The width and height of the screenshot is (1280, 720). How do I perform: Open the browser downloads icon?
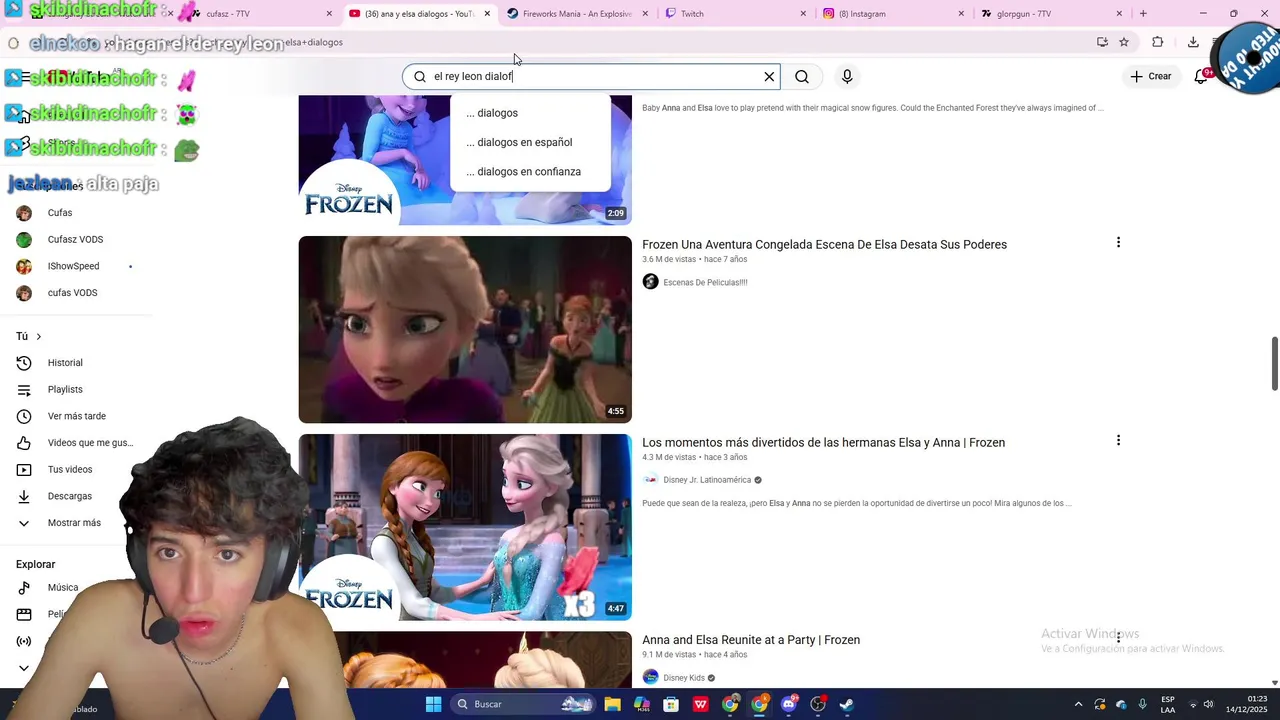[x=1193, y=42]
